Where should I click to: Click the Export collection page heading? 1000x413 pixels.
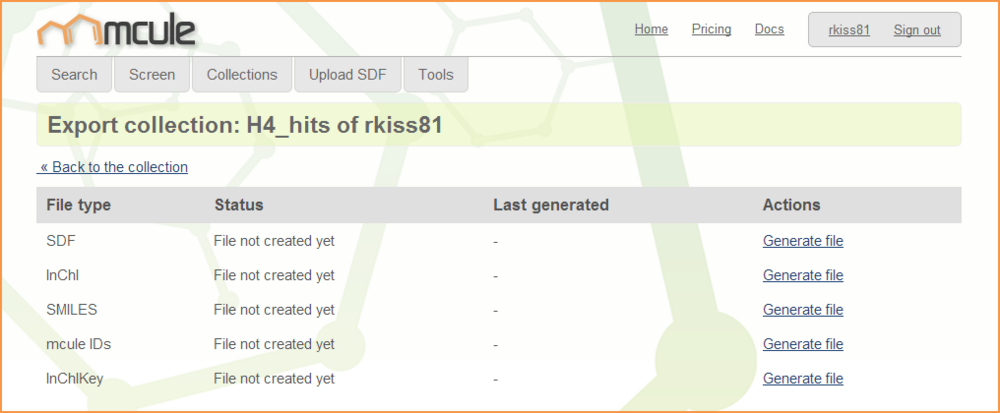(x=245, y=126)
